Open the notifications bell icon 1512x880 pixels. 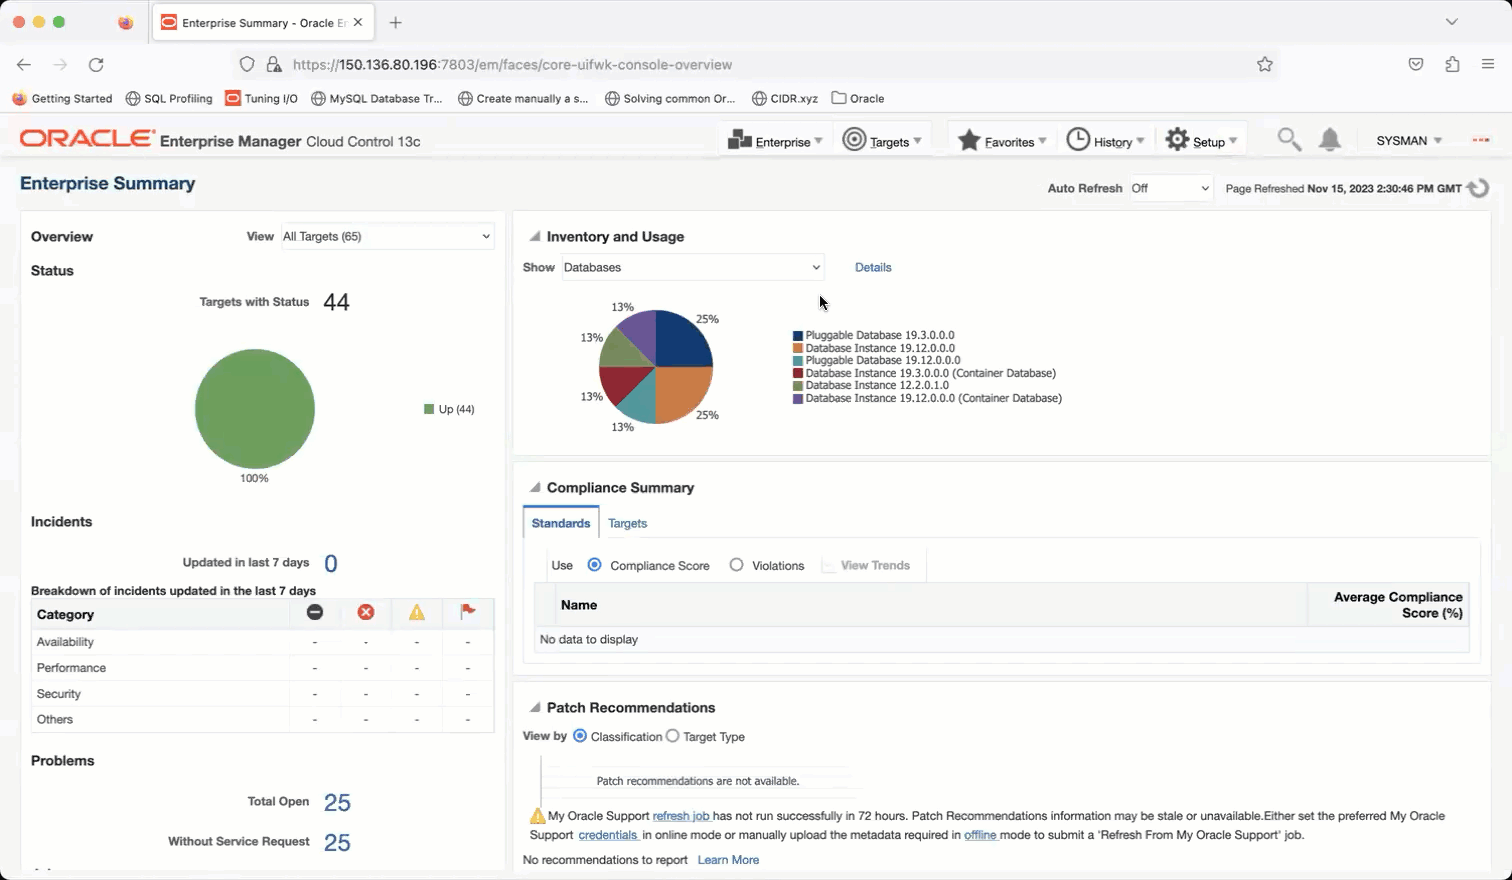click(1329, 141)
